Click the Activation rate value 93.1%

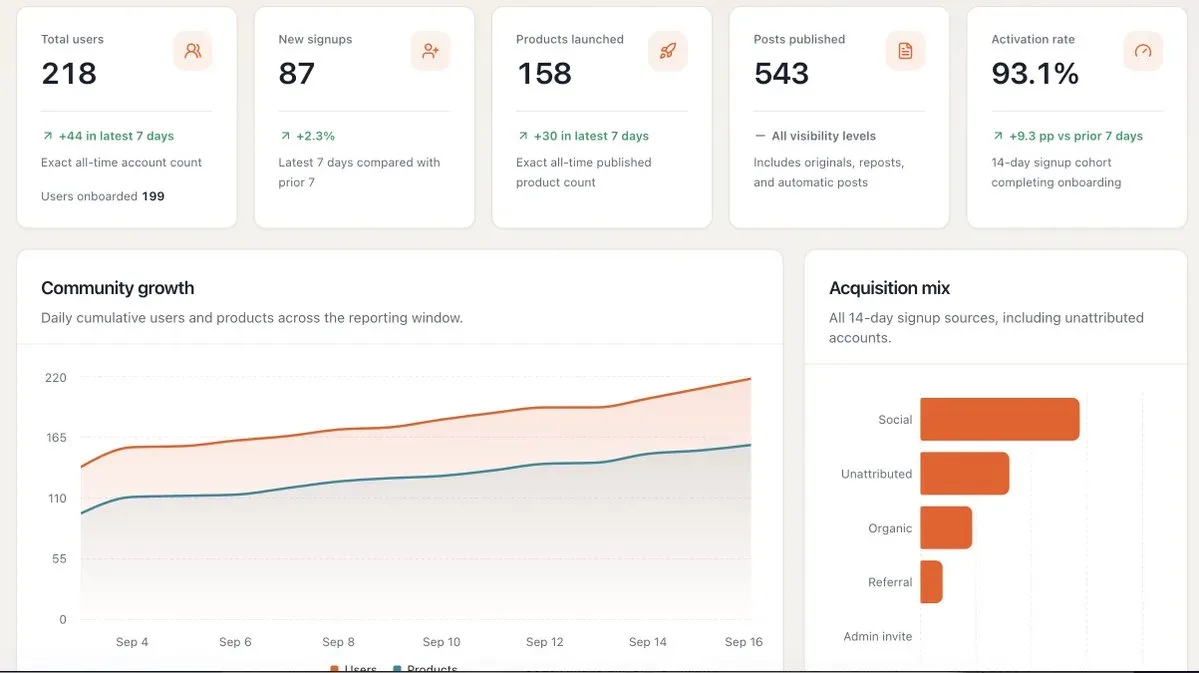pyautogui.click(x=1035, y=73)
